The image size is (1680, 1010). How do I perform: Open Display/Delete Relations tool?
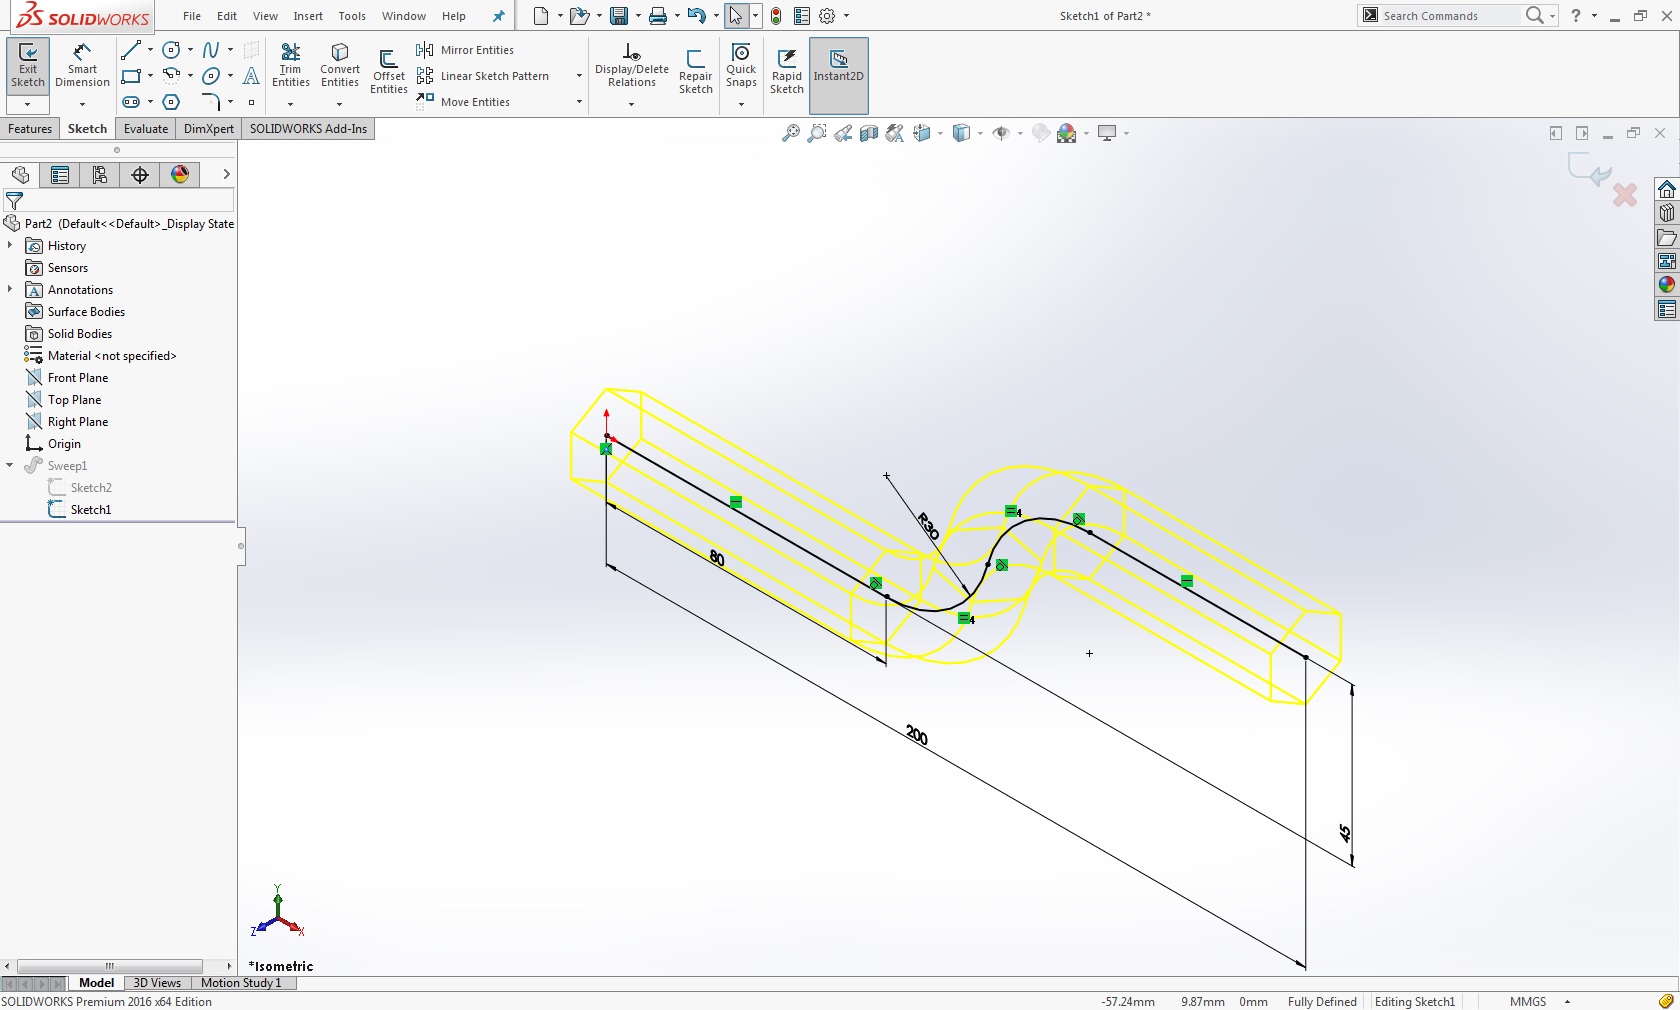point(631,66)
